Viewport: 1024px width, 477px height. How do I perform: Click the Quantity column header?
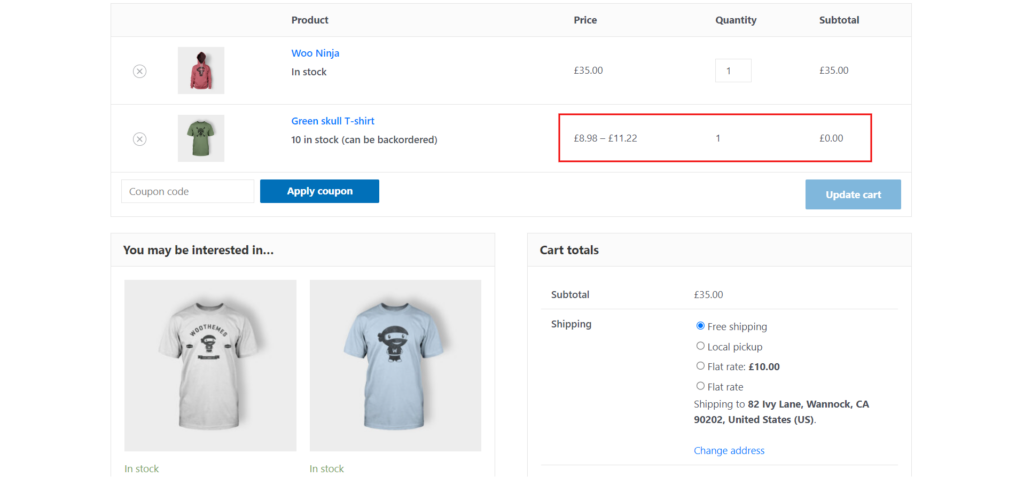[736, 20]
